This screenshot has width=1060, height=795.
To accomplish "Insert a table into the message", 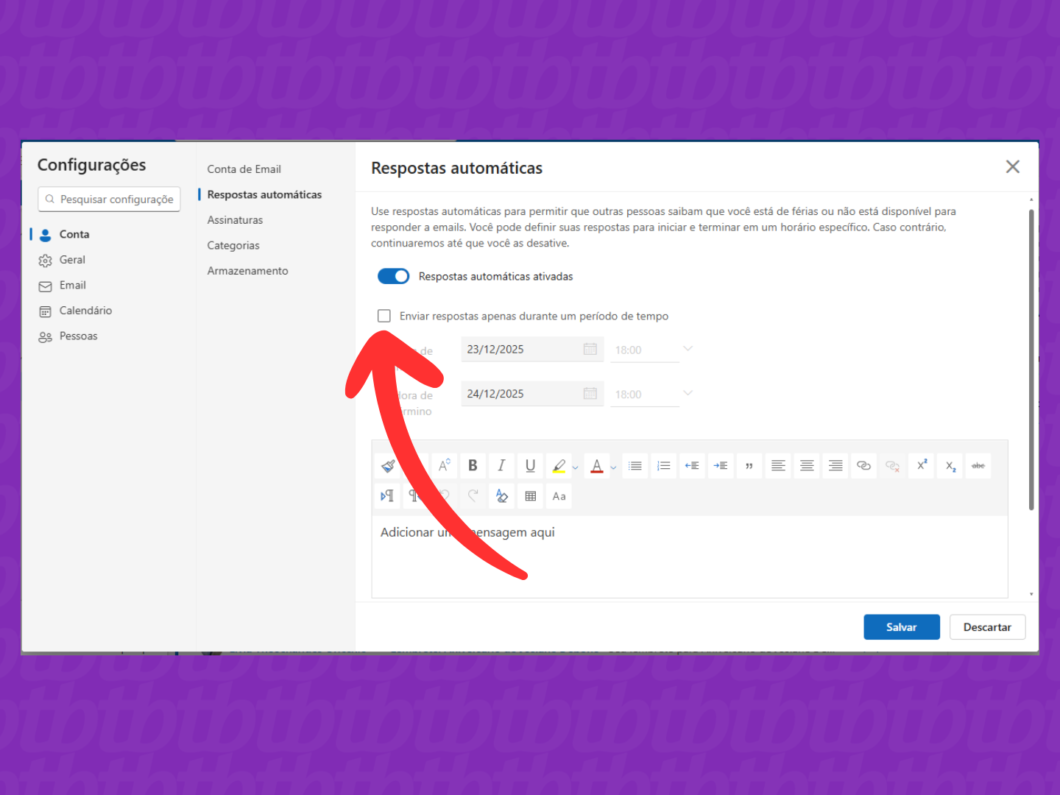I will tap(530, 495).
